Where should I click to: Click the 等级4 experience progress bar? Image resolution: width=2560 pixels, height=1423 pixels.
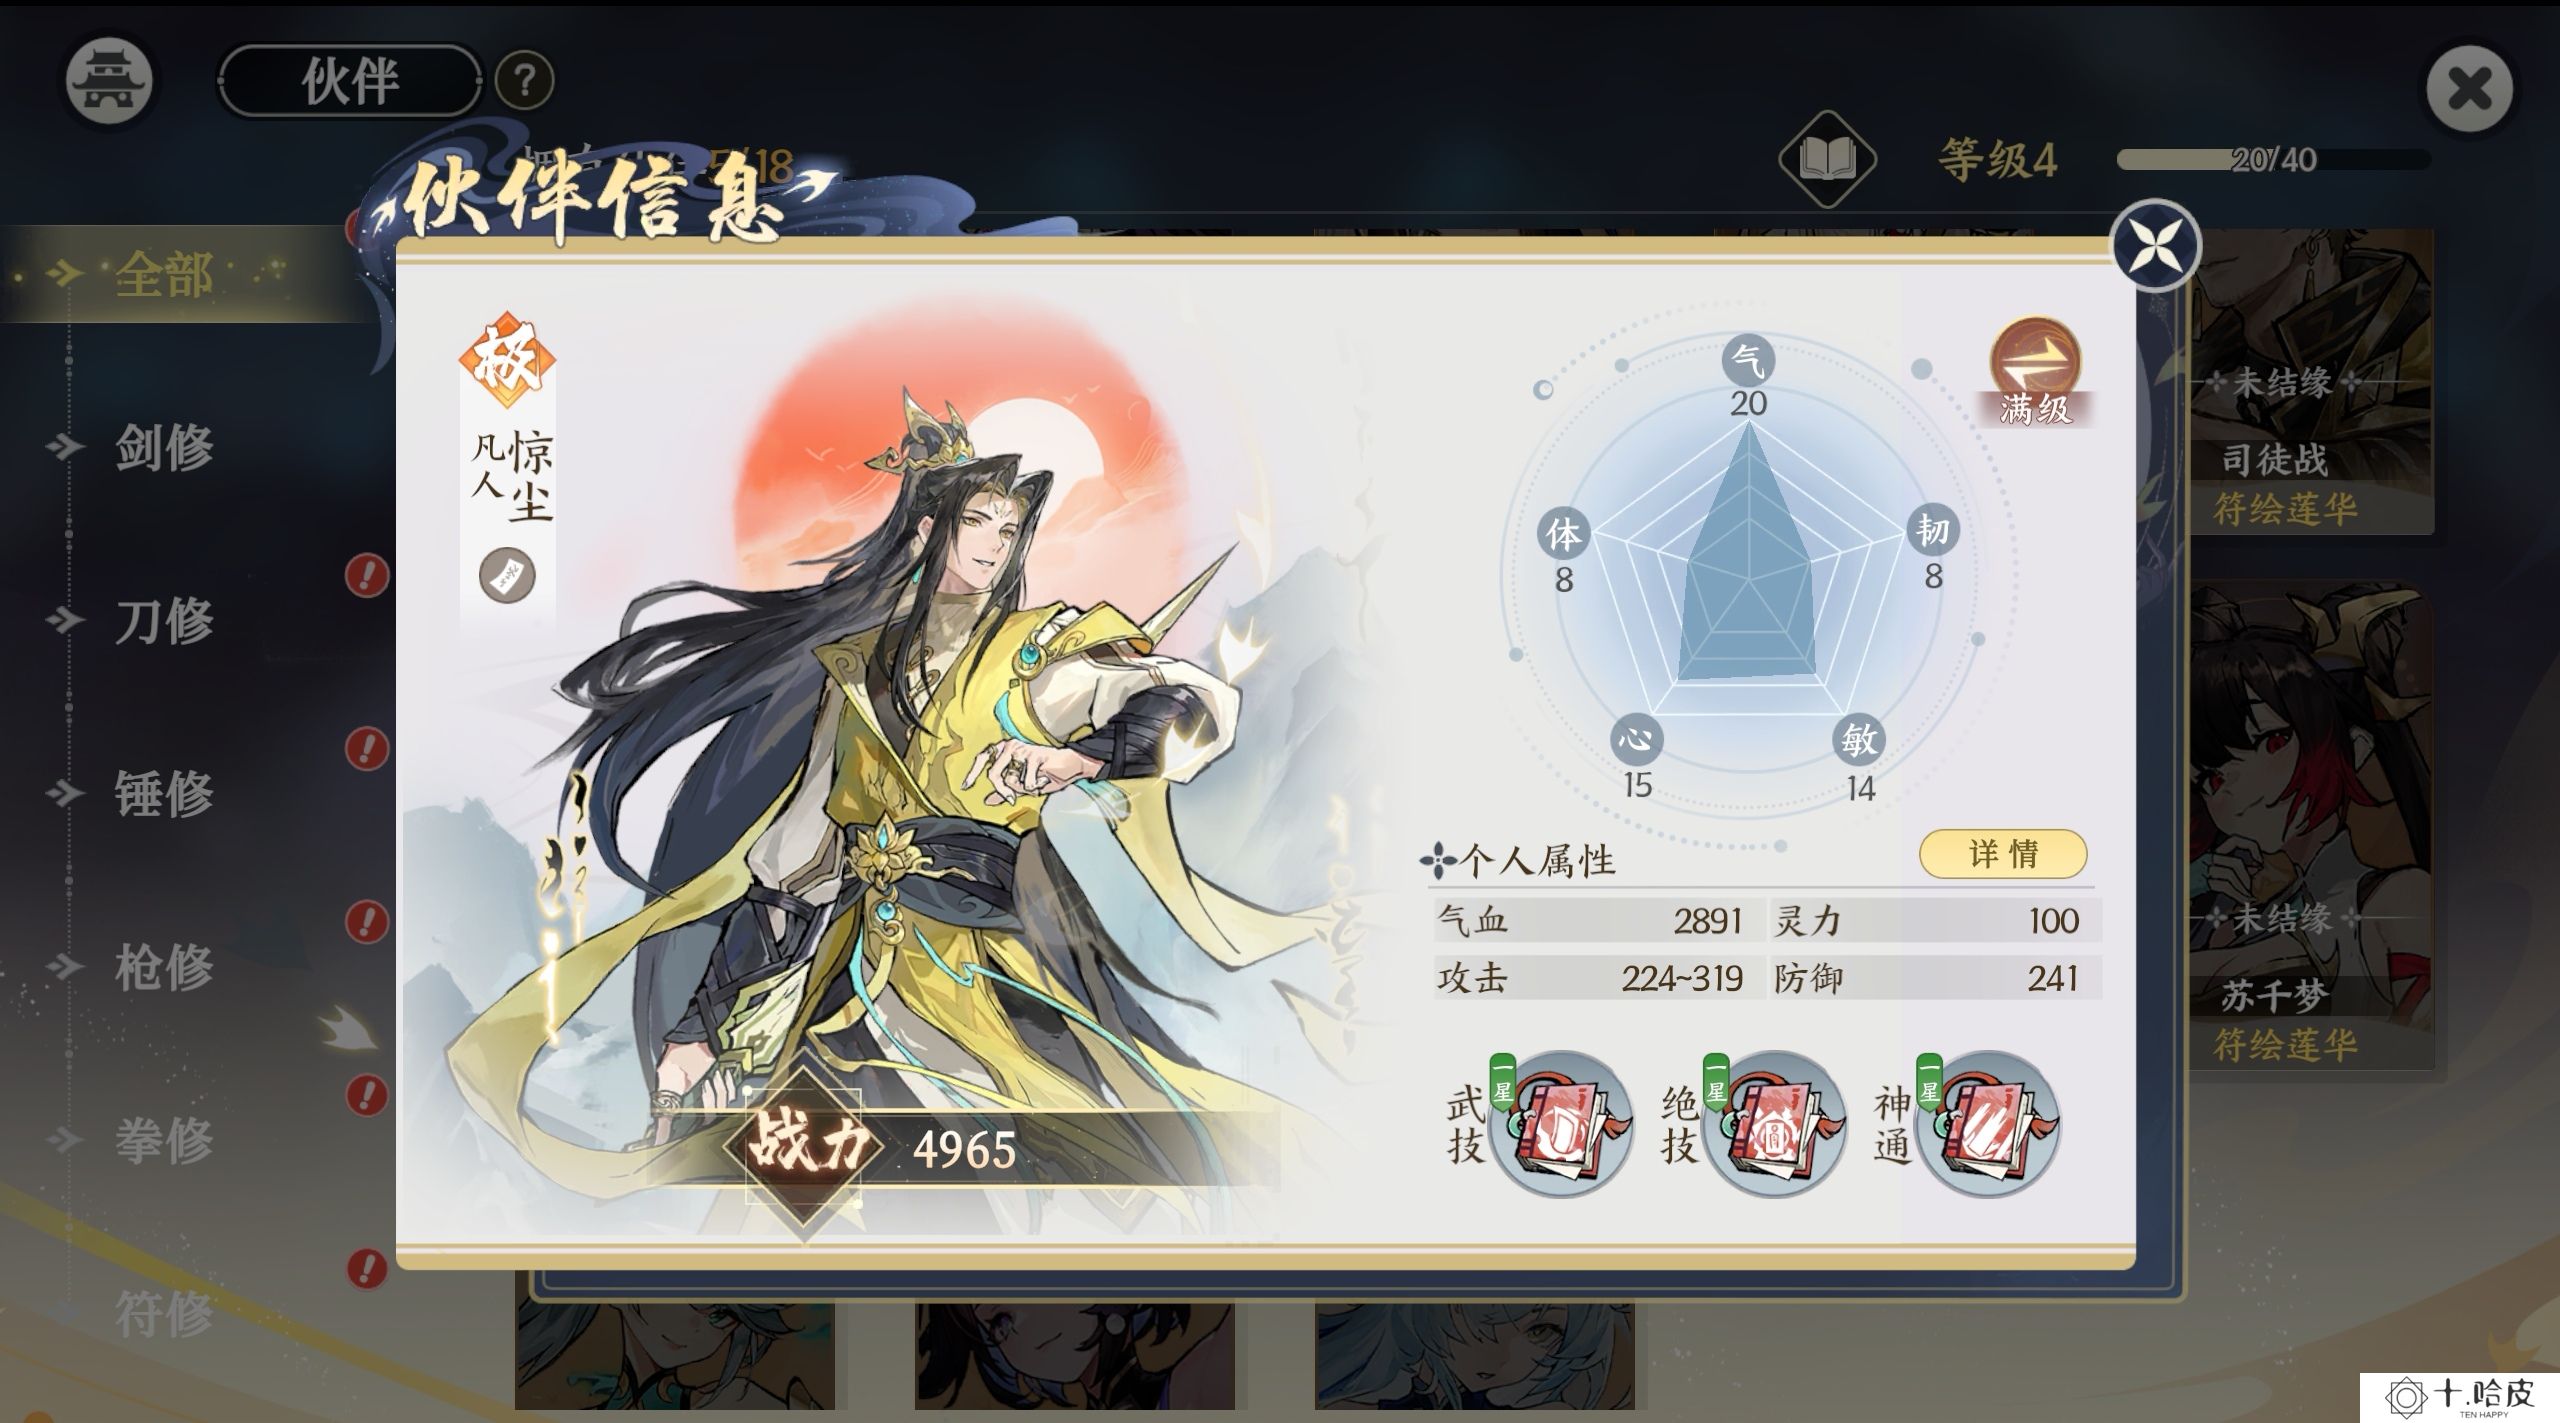2273,160
